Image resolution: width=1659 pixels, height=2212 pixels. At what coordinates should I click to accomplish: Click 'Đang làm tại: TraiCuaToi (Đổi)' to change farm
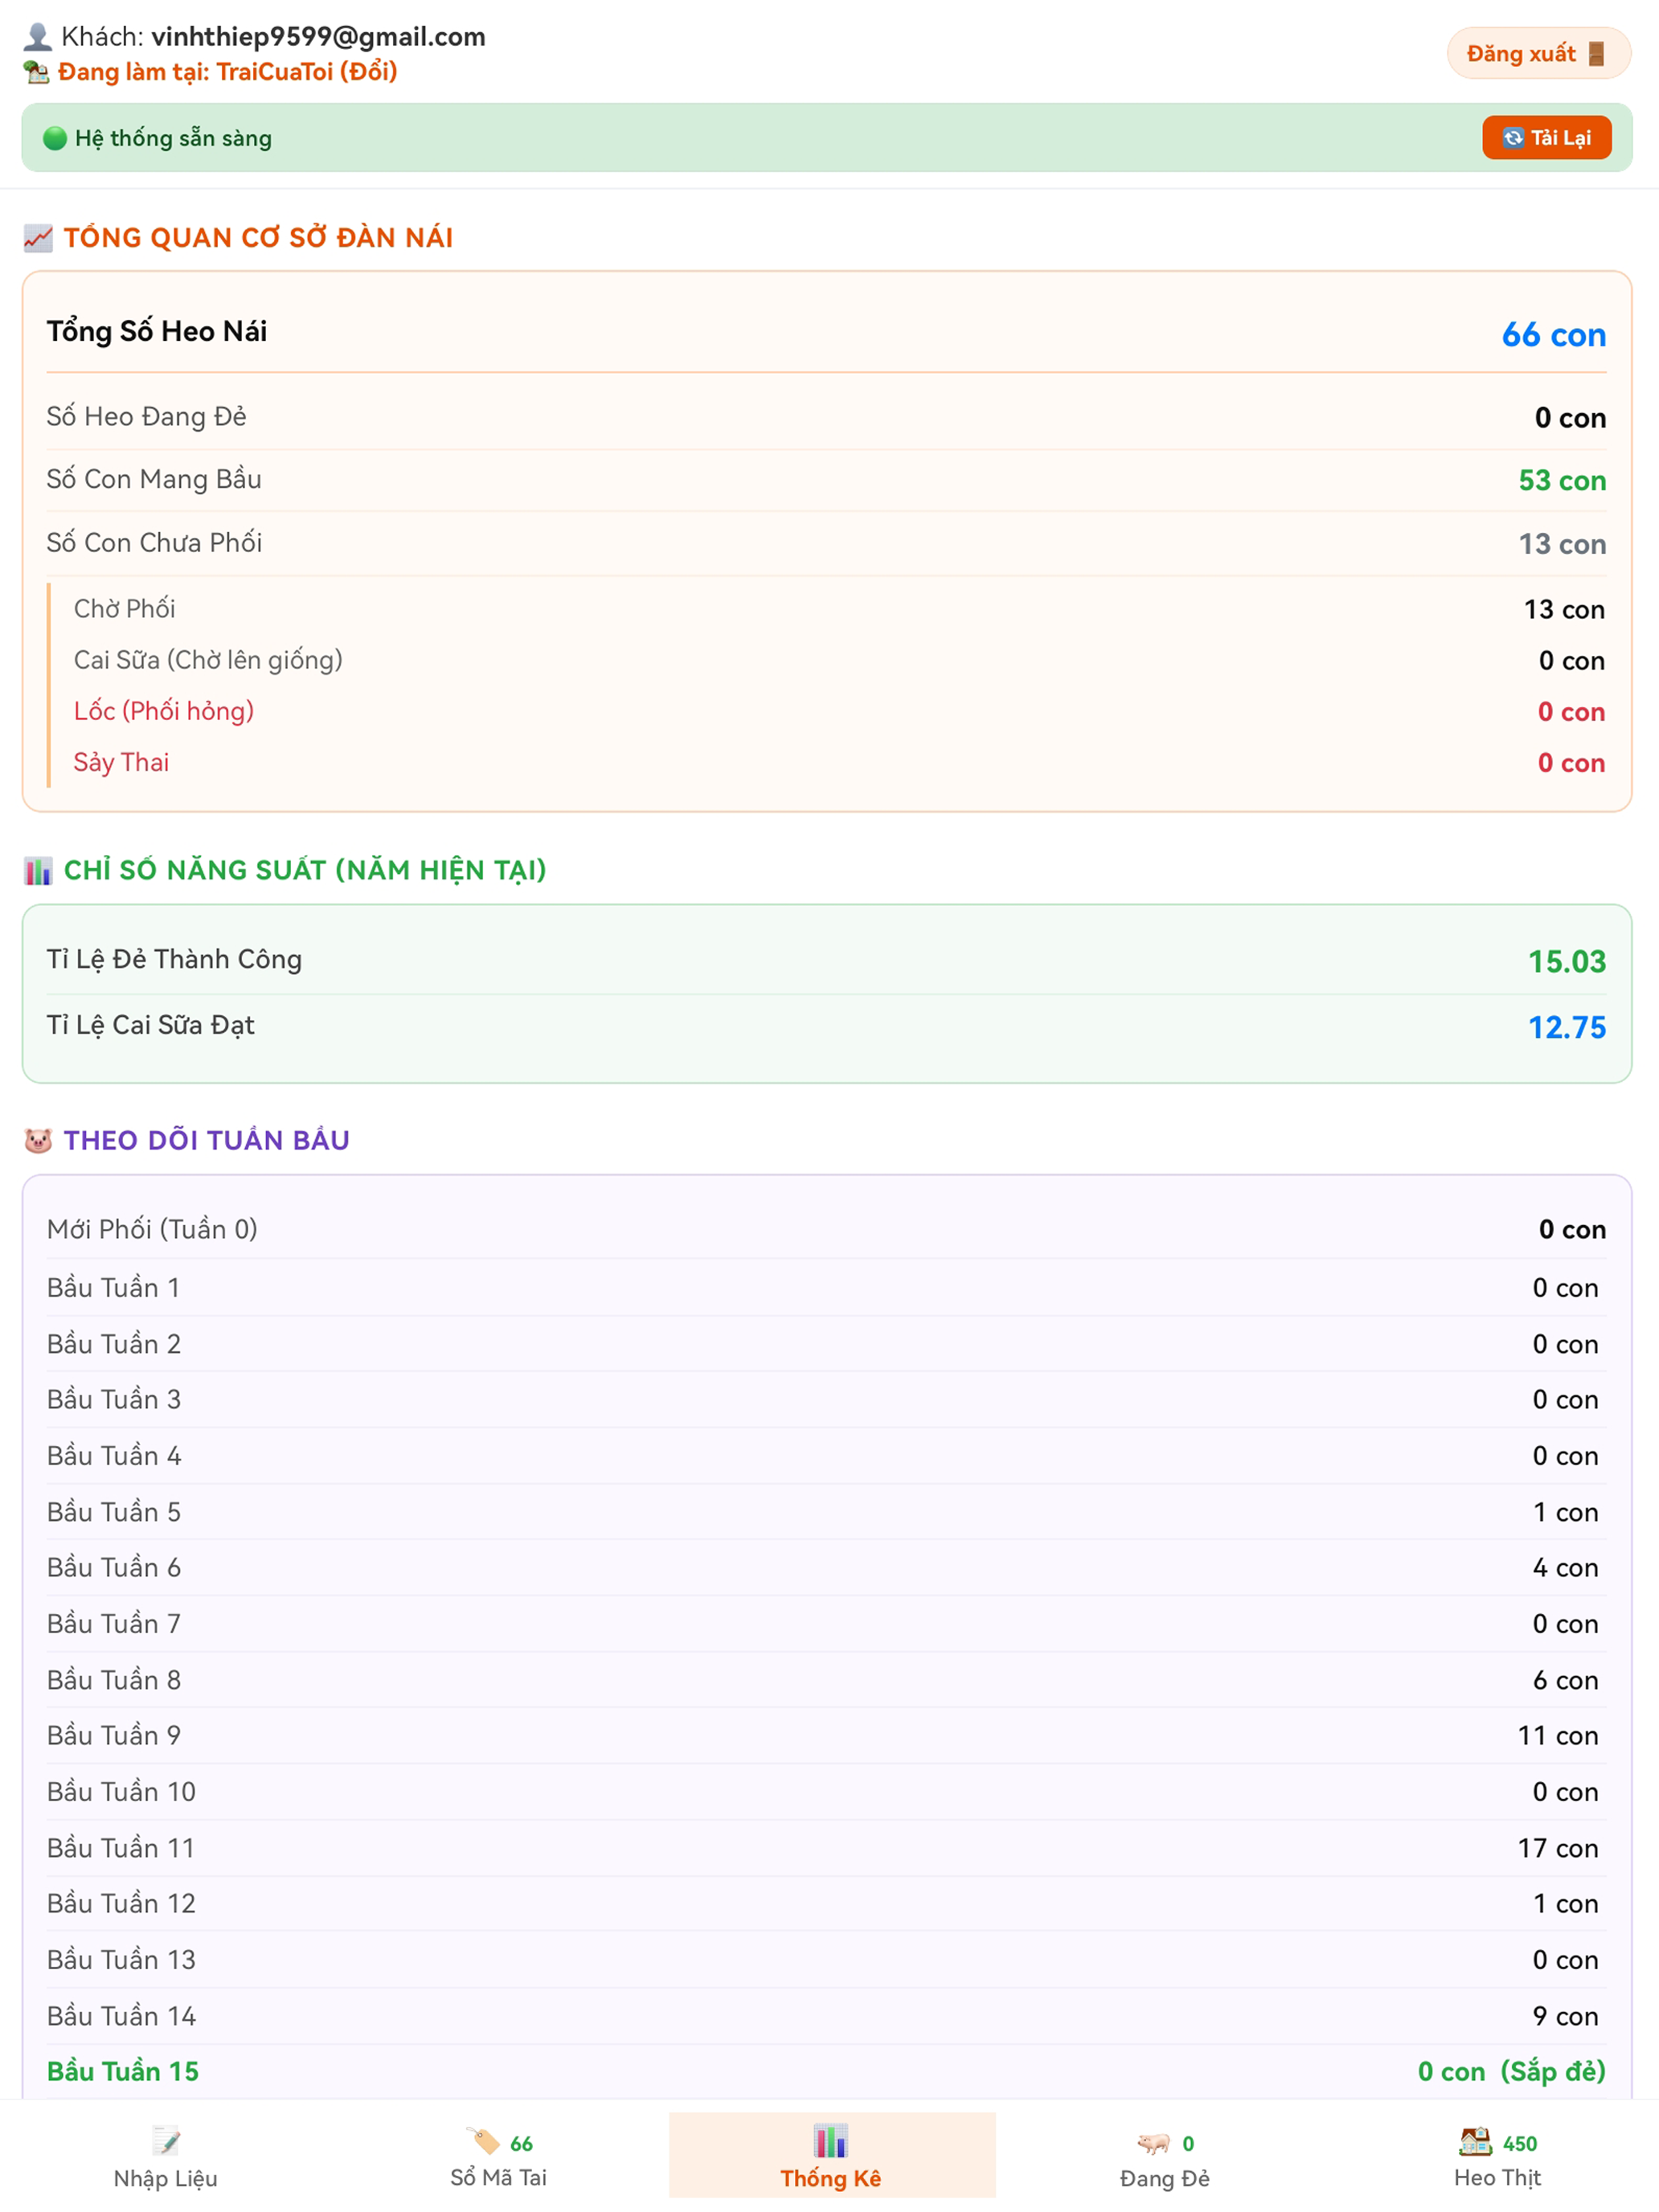point(227,72)
